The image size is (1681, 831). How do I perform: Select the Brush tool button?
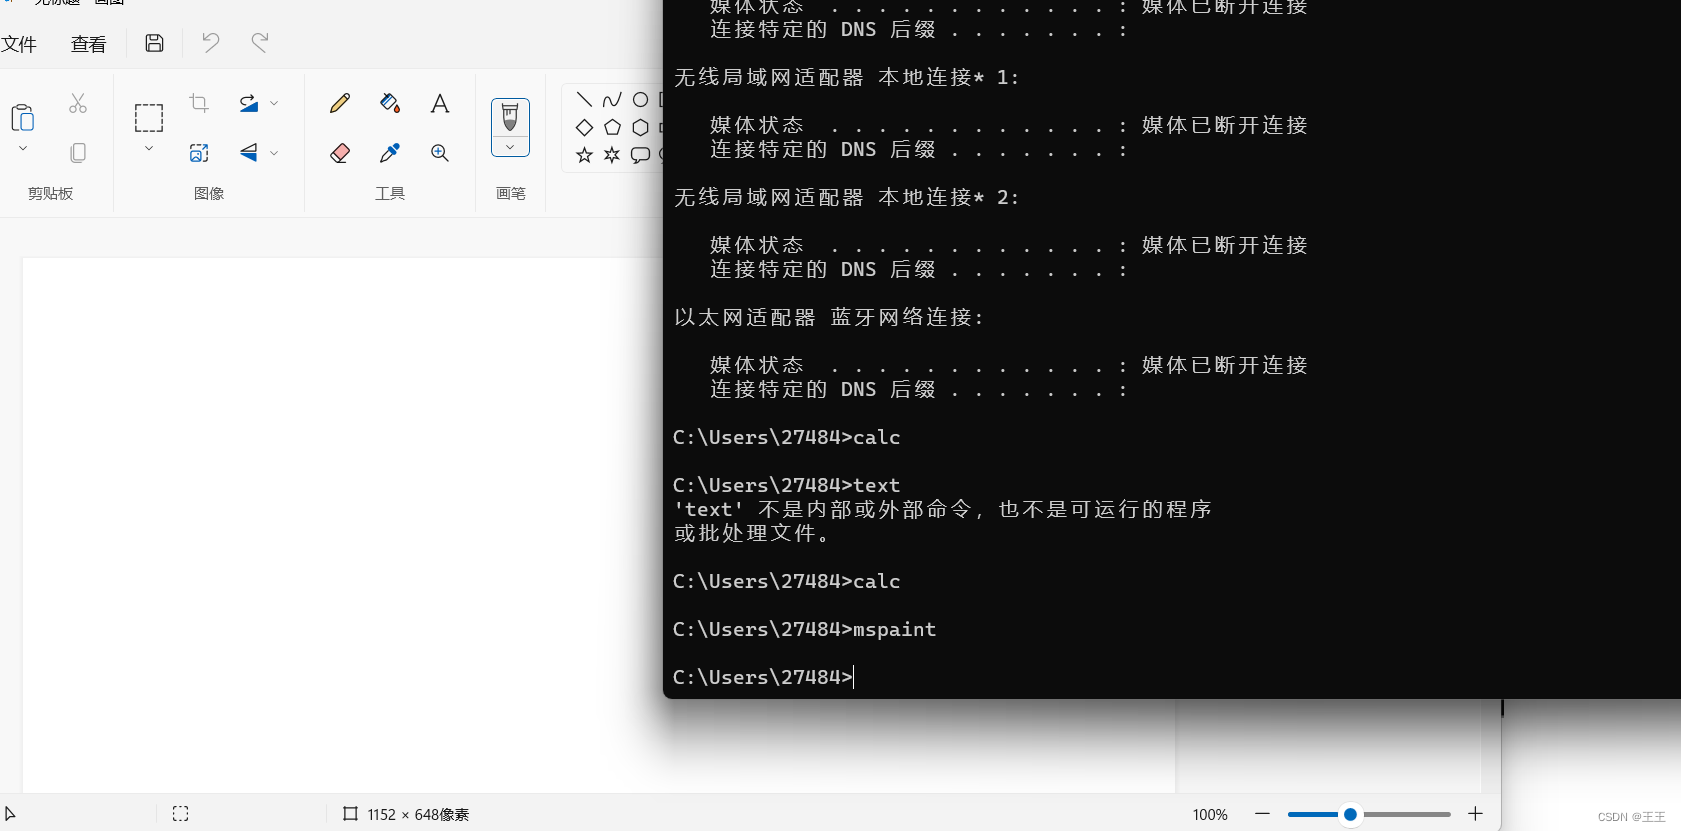(x=510, y=117)
